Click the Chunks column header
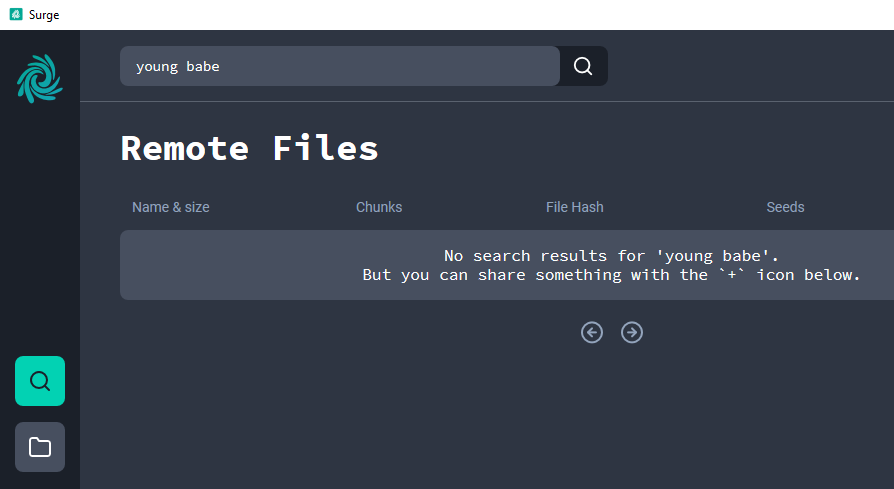894x489 pixels. click(379, 207)
